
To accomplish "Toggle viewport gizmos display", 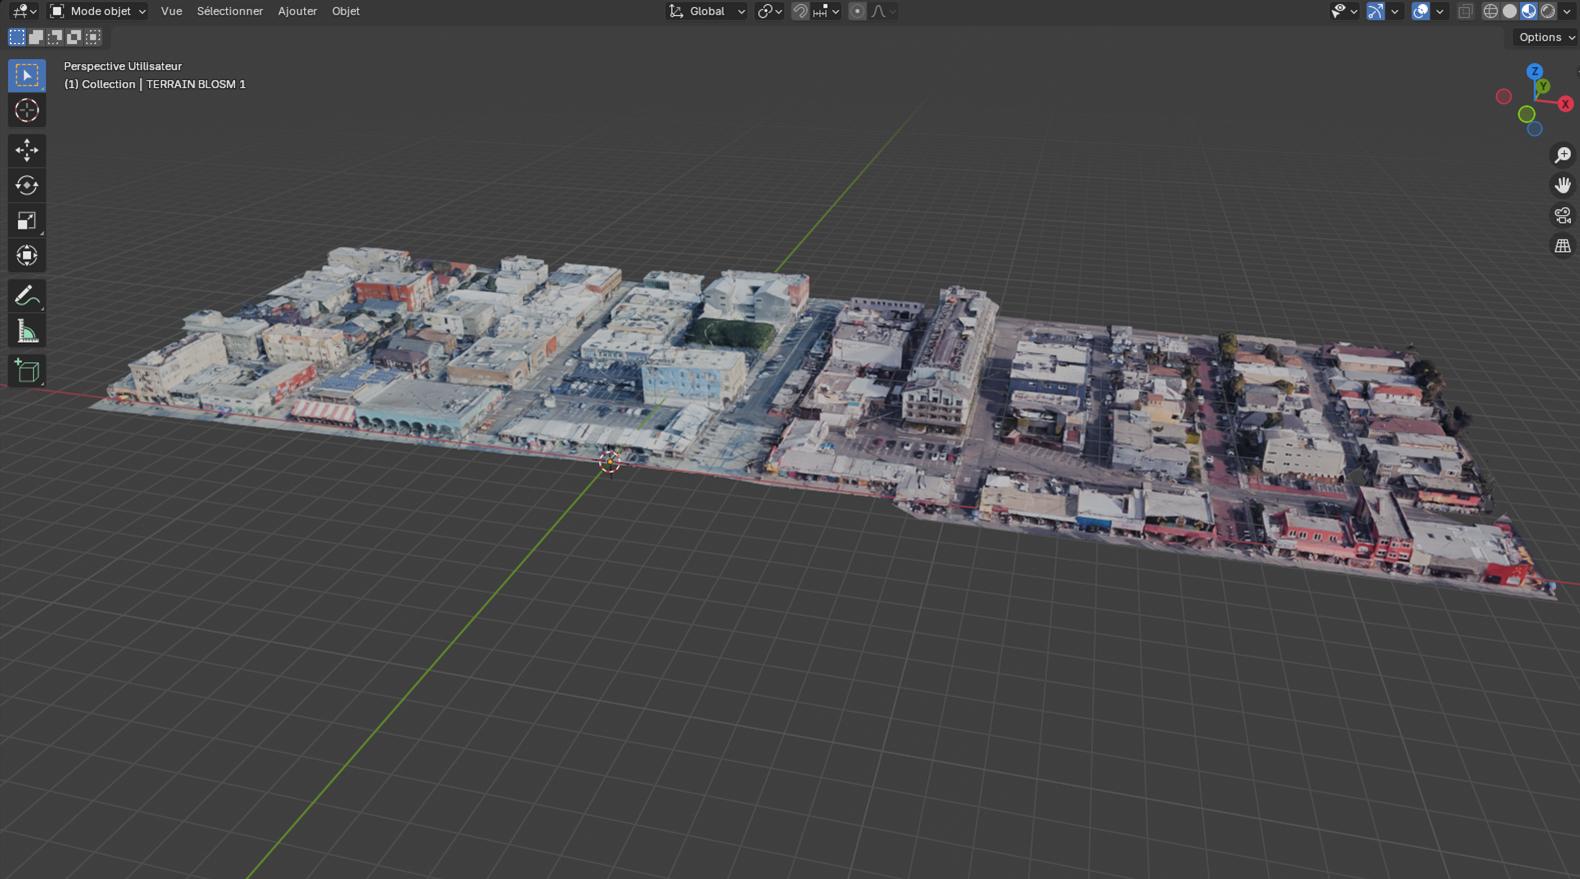I will coord(1376,11).
